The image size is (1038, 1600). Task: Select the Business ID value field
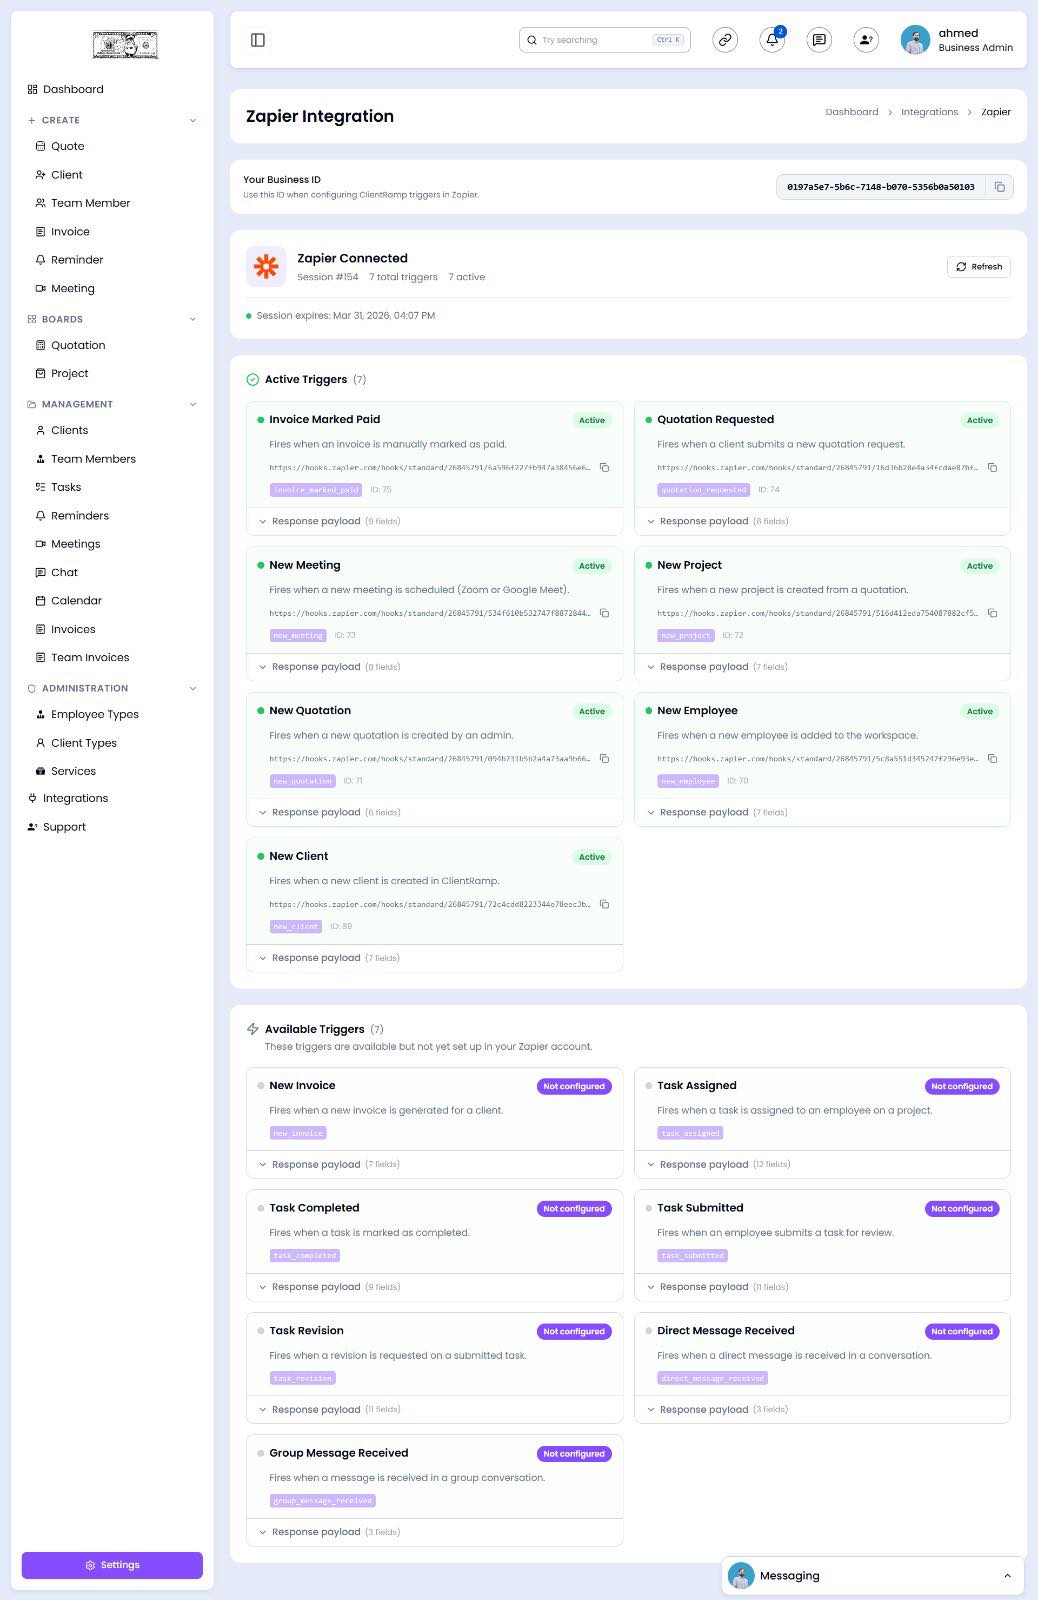point(881,187)
